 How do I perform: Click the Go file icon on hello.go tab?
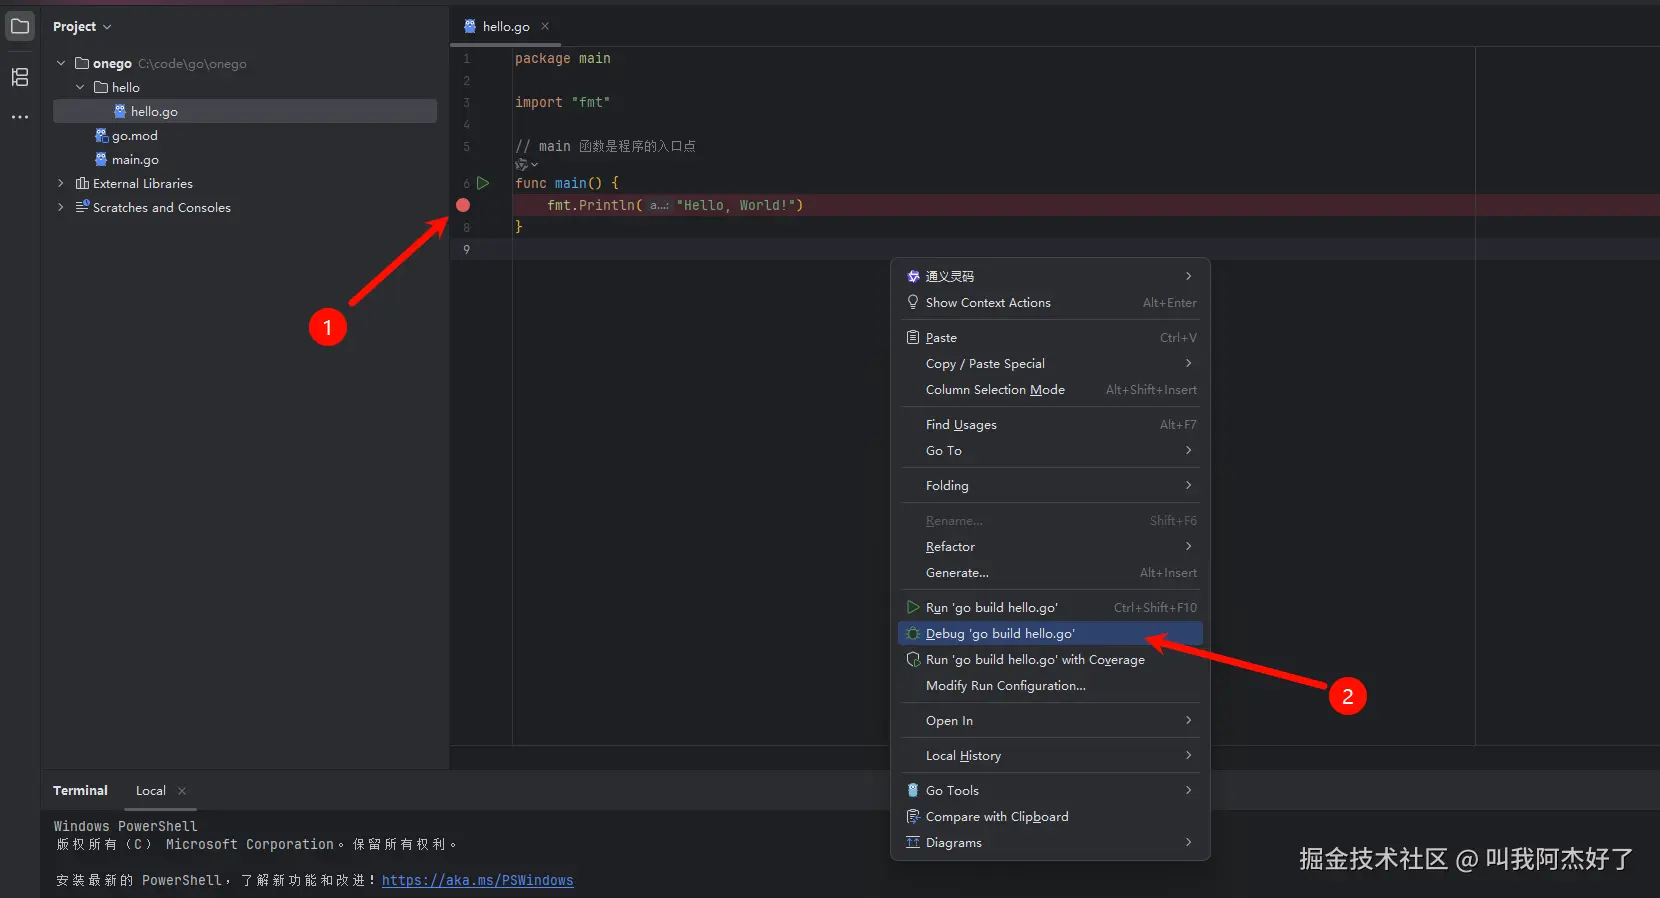(470, 26)
